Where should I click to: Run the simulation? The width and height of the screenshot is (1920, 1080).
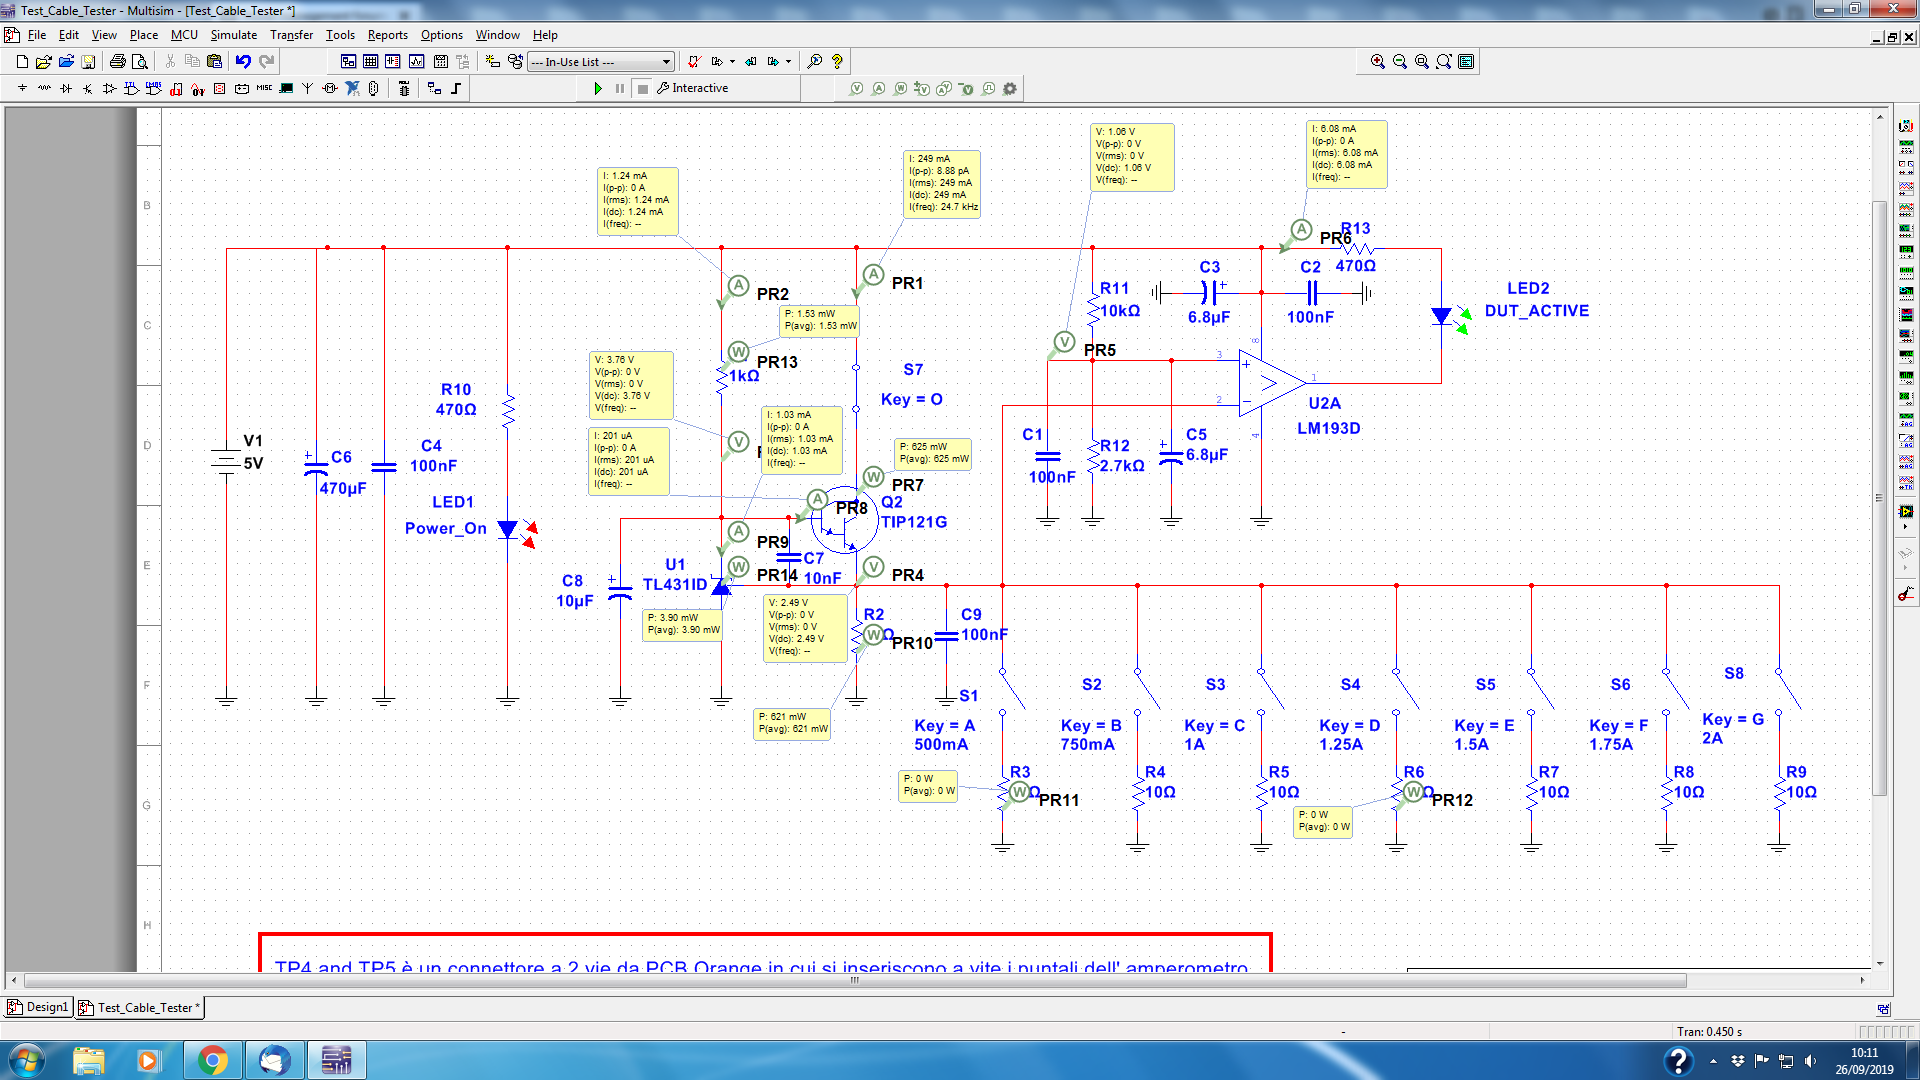pos(598,89)
